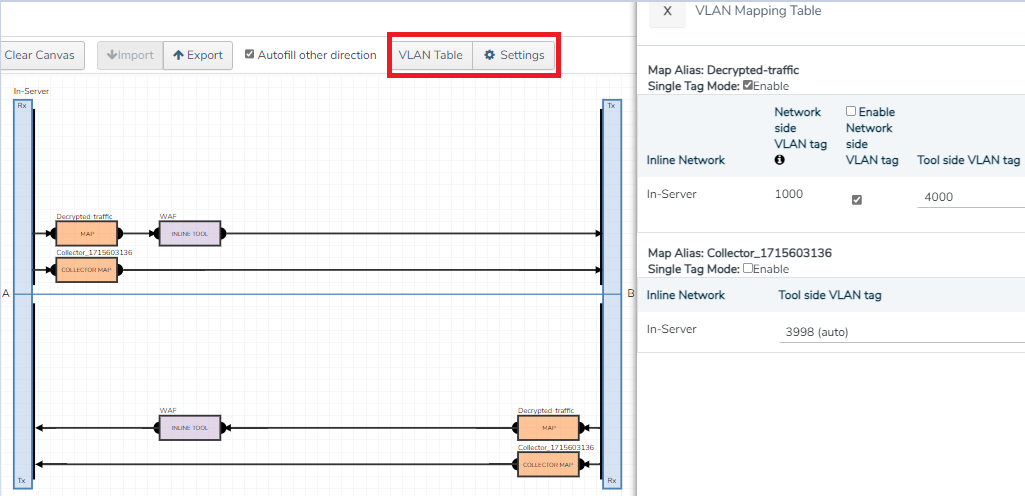Click Inline Network header in Decrypted-traffic table
Image resolution: width=1025 pixels, height=496 pixels.
pos(686,159)
